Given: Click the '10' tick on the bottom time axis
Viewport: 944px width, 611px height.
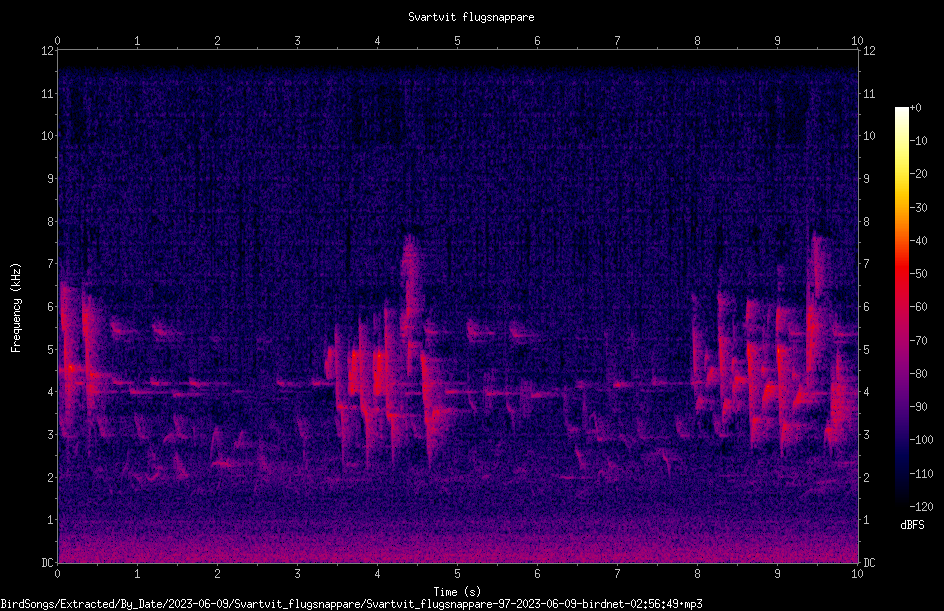Looking at the screenshot, I should [857, 574].
